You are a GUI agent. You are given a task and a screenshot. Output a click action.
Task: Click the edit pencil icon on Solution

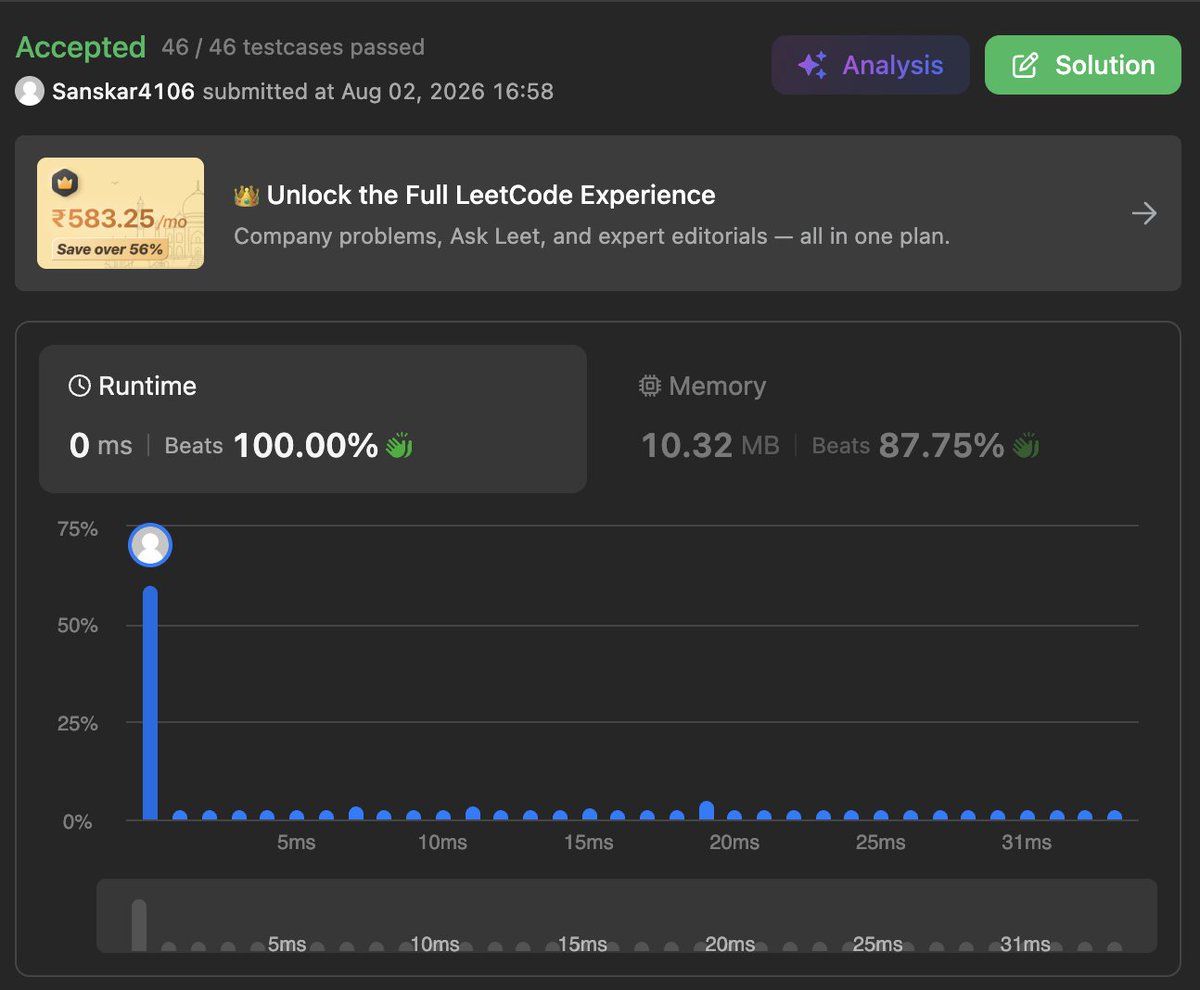(x=1025, y=66)
